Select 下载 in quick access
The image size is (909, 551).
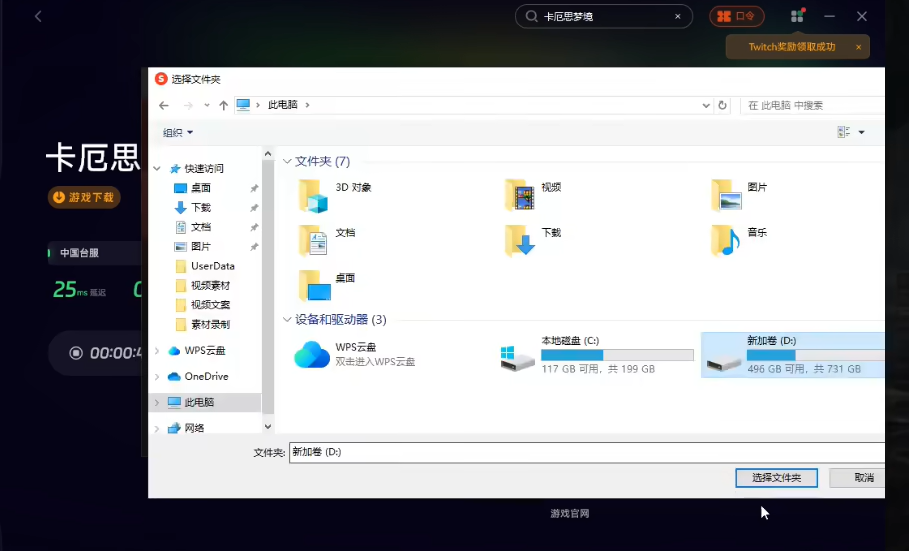pyautogui.click(x=200, y=208)
